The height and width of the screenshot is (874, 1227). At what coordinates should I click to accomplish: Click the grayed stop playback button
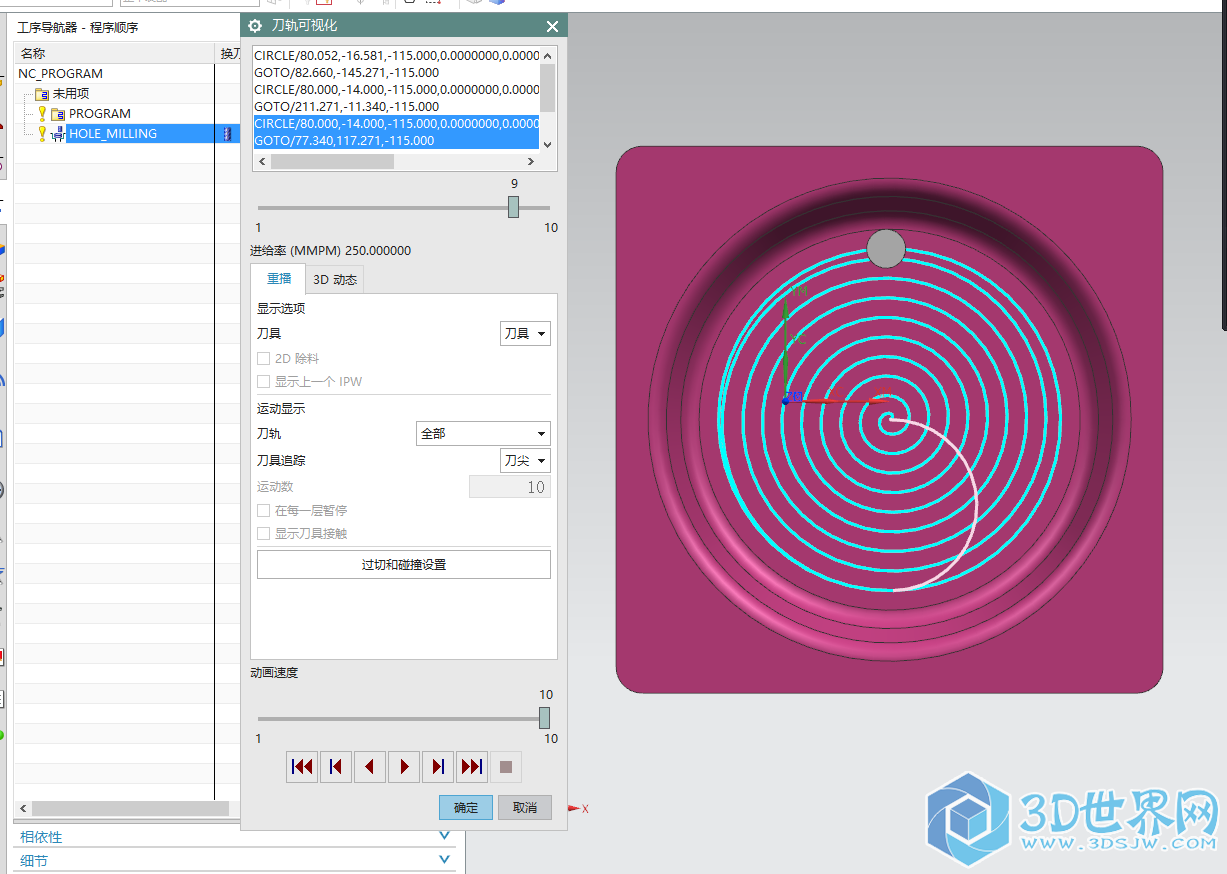[506, 767]
